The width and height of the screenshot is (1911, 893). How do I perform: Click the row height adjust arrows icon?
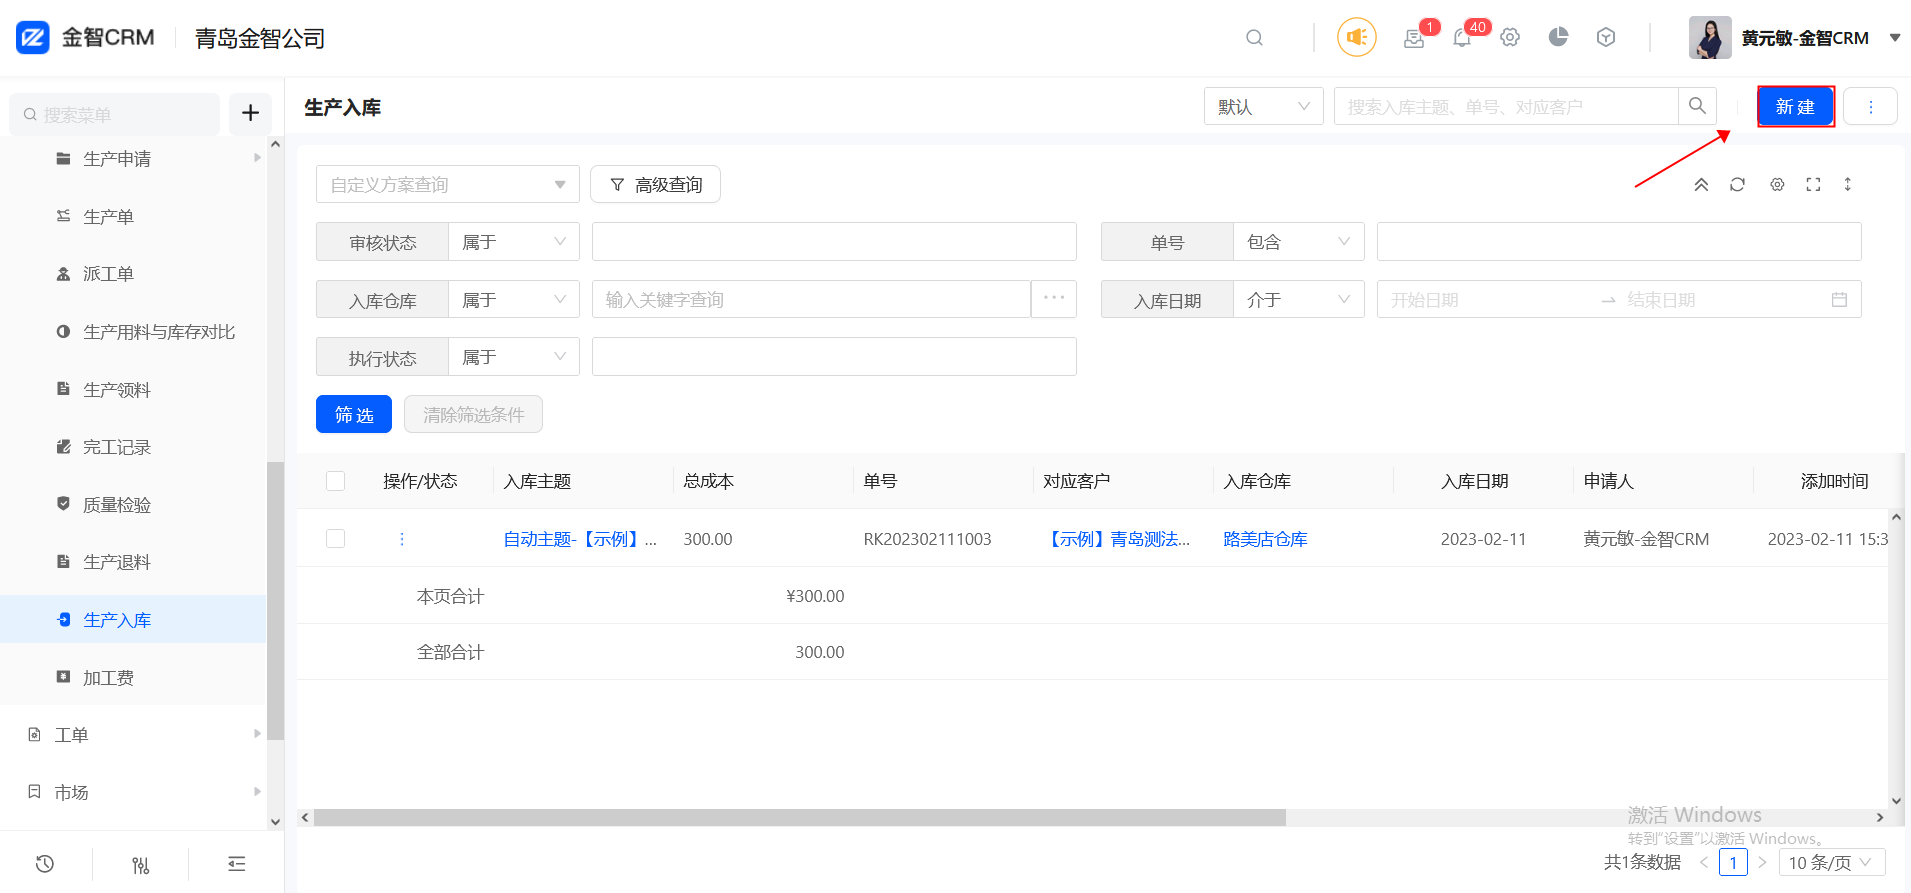click(1848, 185)
